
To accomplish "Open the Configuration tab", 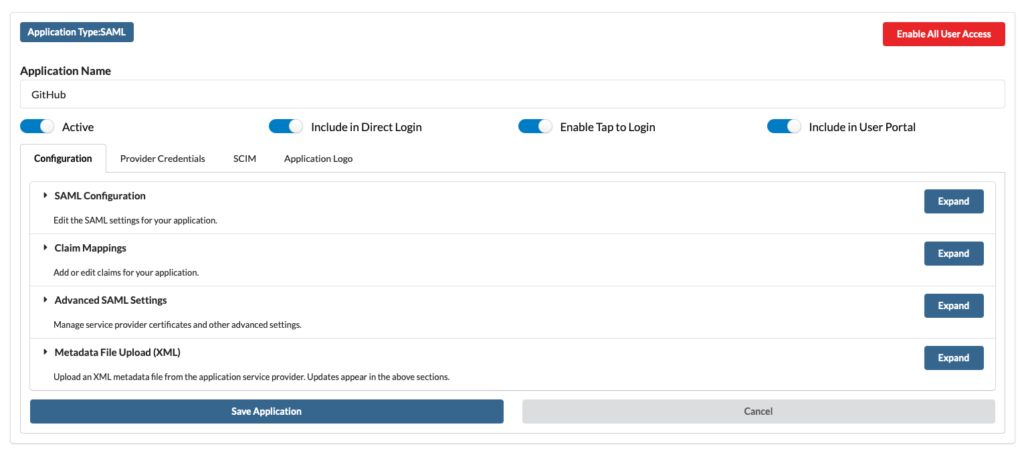I will pos(63,159).
